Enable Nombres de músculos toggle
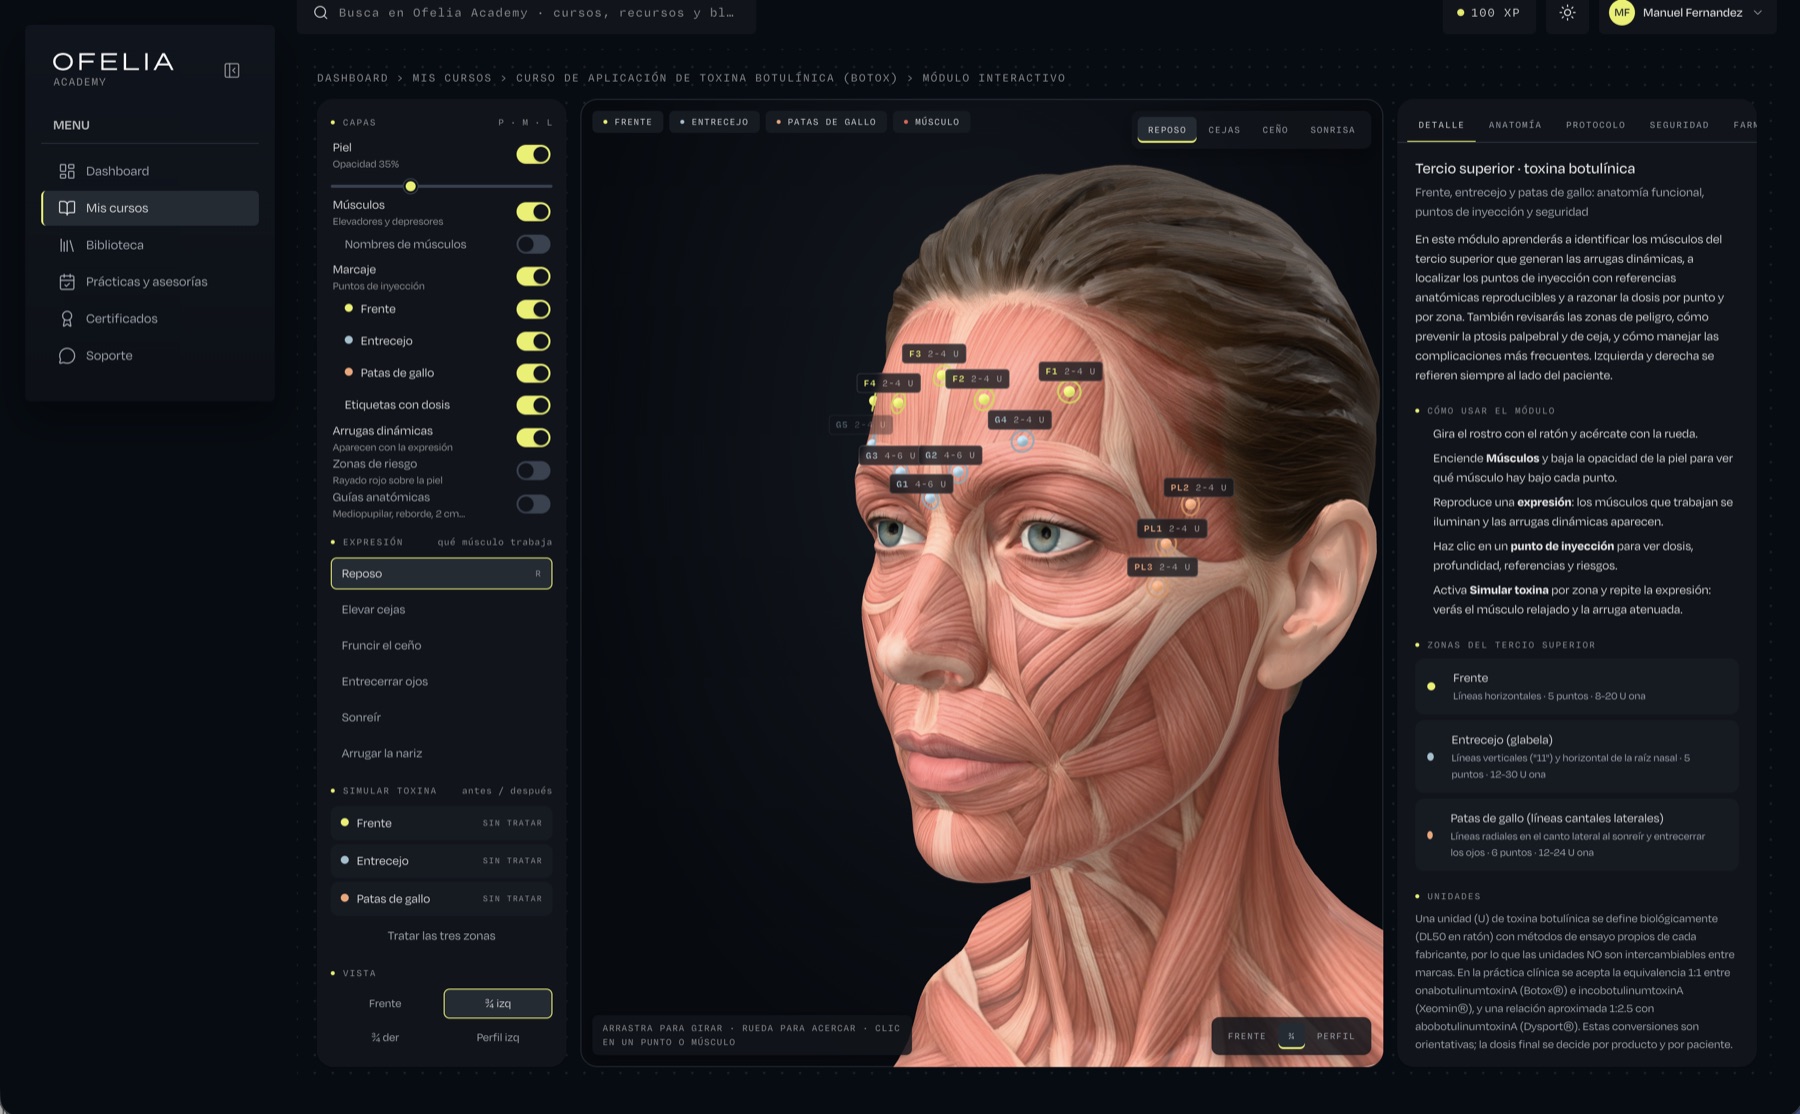The width and height of the screenshot is (1800, 1114). 533,244
